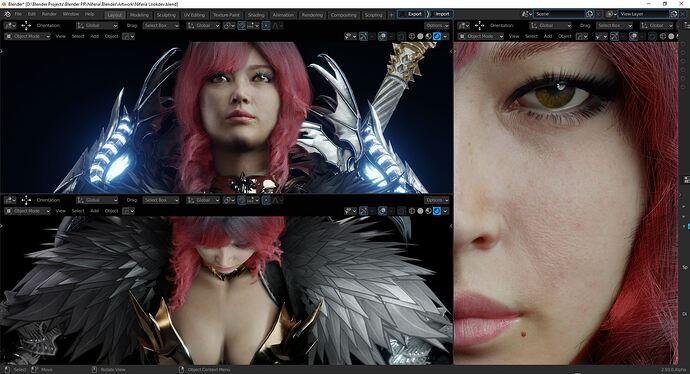The image size is (690, 374).
Task: Toggle overlays in right viewport
Action: [x=634, y=36]
